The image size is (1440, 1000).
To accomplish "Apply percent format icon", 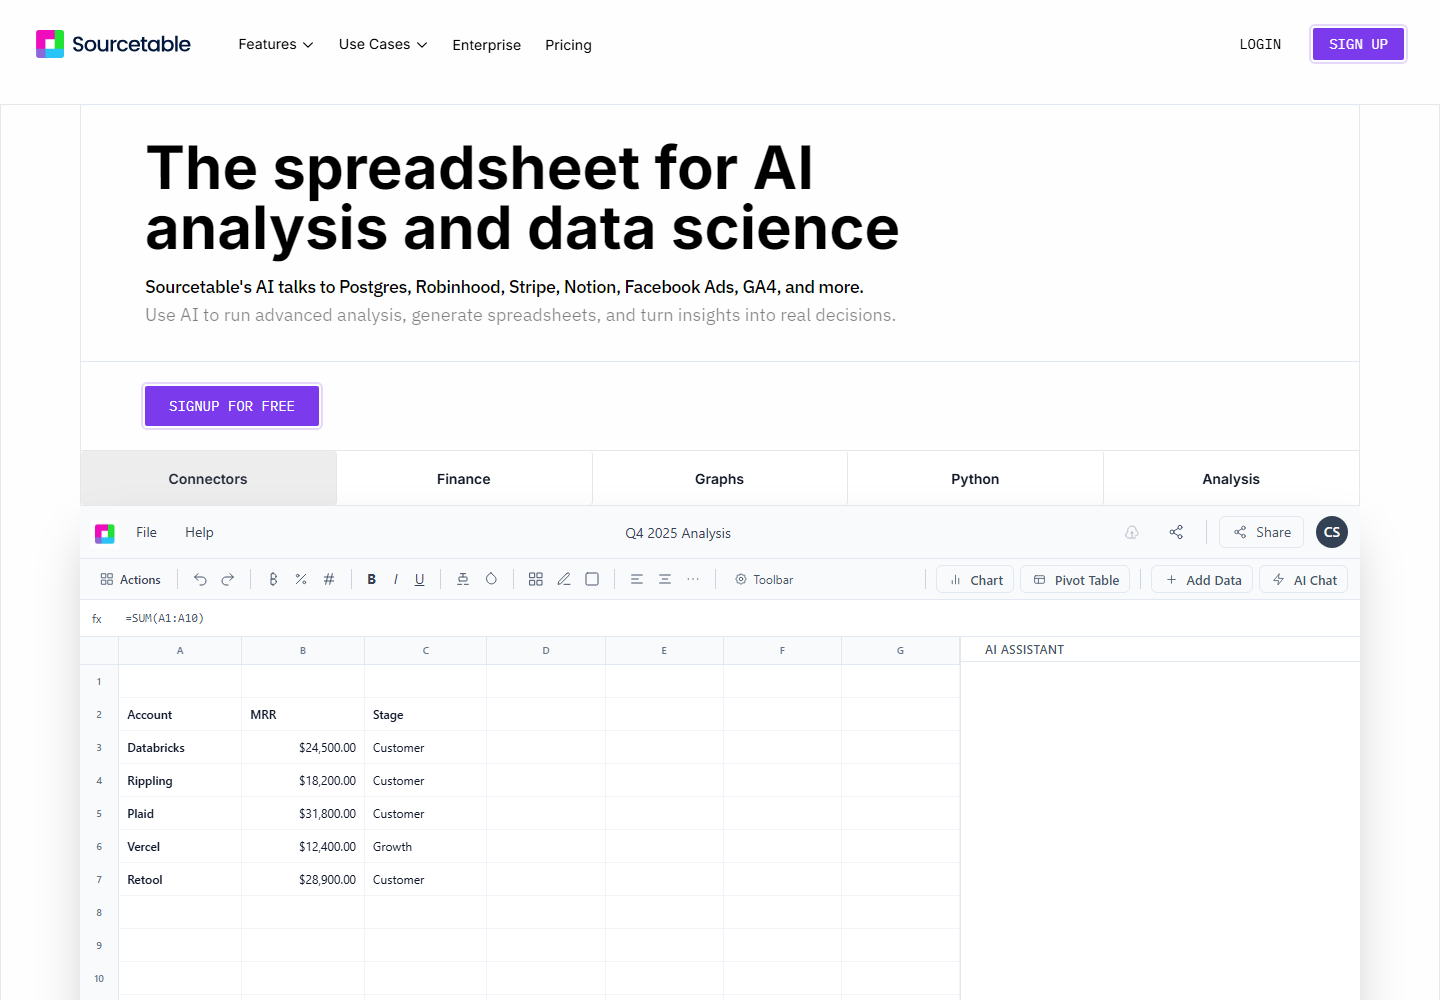I will [x=301, y=580].
